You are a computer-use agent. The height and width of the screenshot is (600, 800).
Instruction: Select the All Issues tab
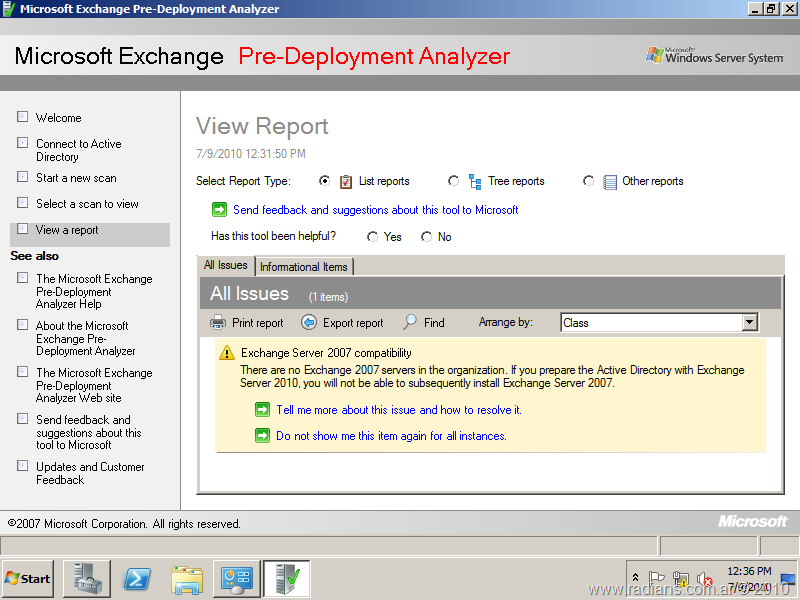pyautogui.click(x=226, y=266)
